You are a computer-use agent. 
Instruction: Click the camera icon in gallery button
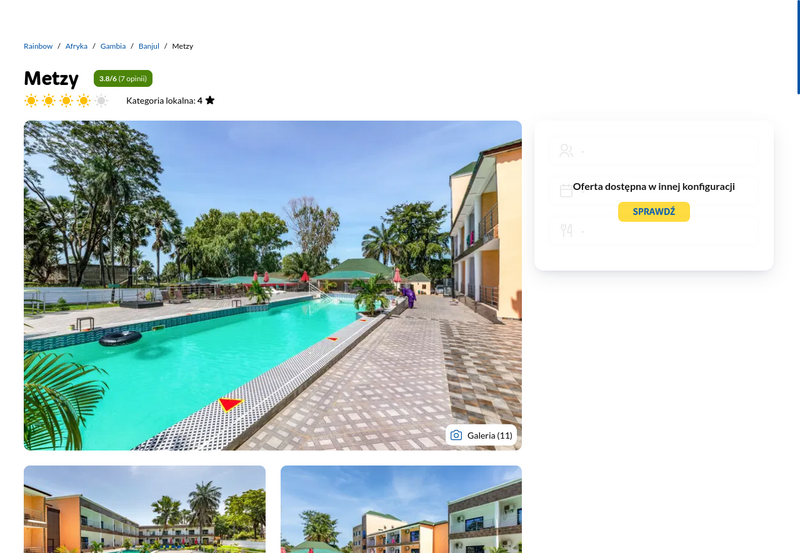click(x=456, y=435)
